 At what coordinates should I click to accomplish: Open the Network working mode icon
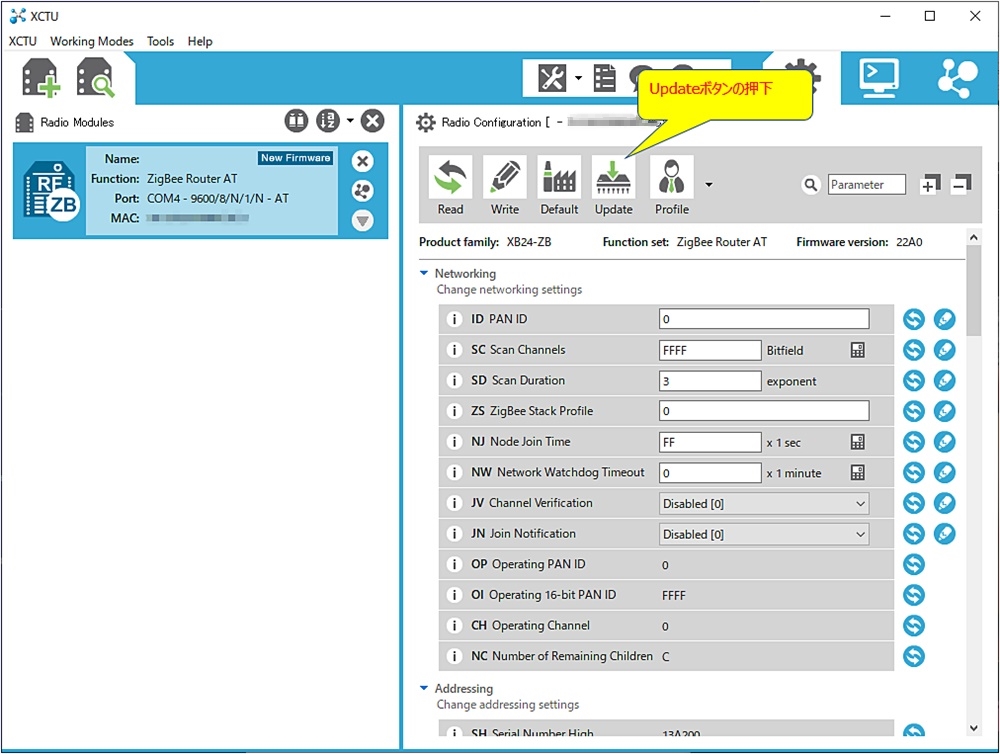click(958, 78)
